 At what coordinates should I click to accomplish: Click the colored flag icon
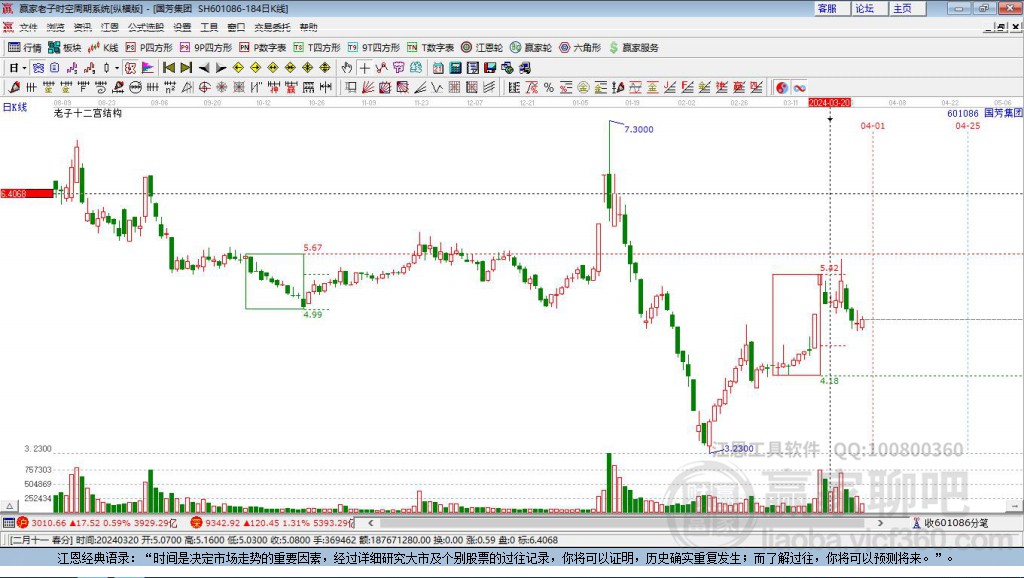pyautogui.click(x=148, y=68)
